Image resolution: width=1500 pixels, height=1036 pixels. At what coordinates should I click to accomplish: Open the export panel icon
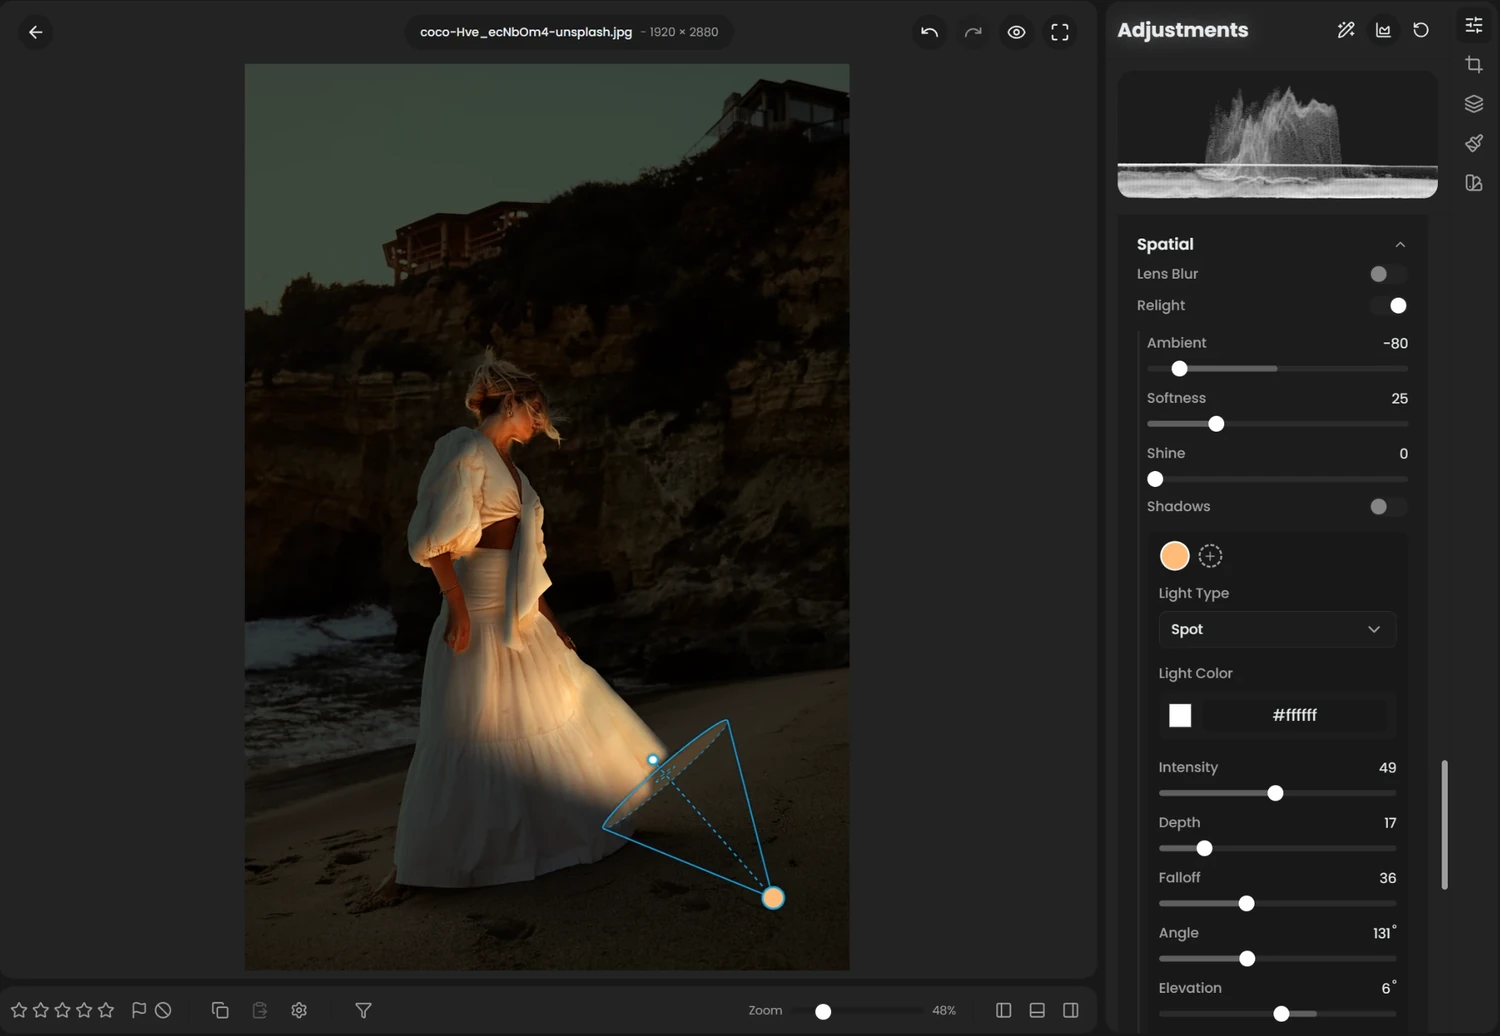[1474, 183]
